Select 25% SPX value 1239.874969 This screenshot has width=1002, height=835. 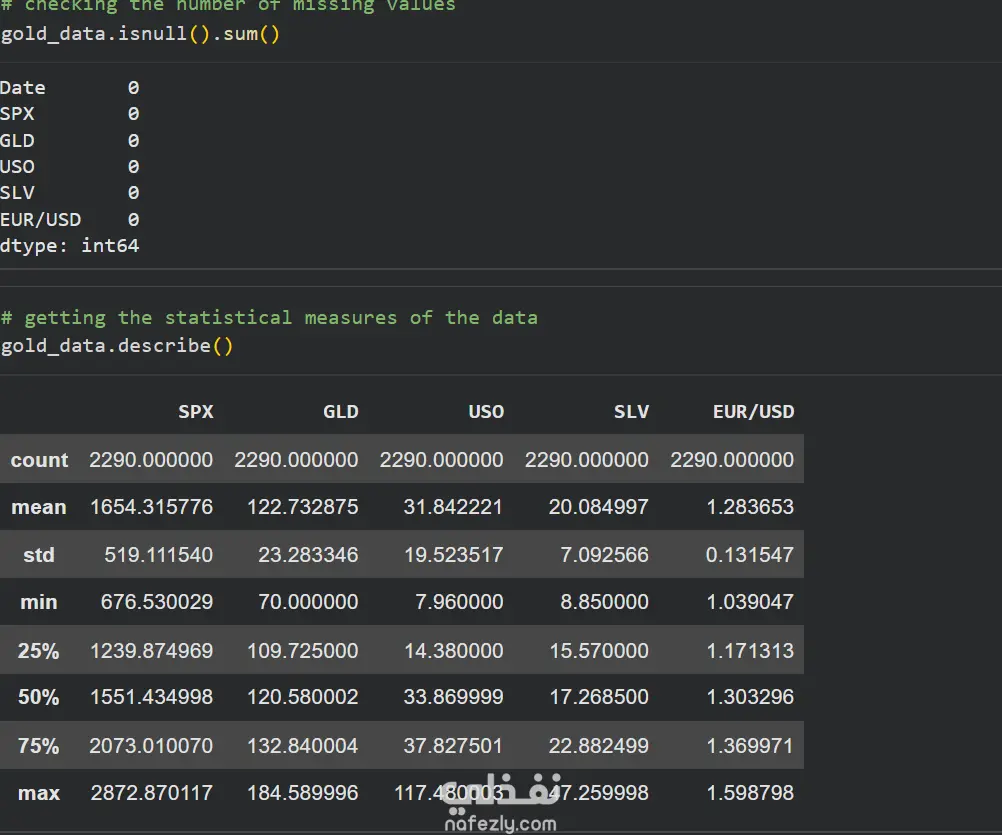pyautogui.click(x=151, y=650)
